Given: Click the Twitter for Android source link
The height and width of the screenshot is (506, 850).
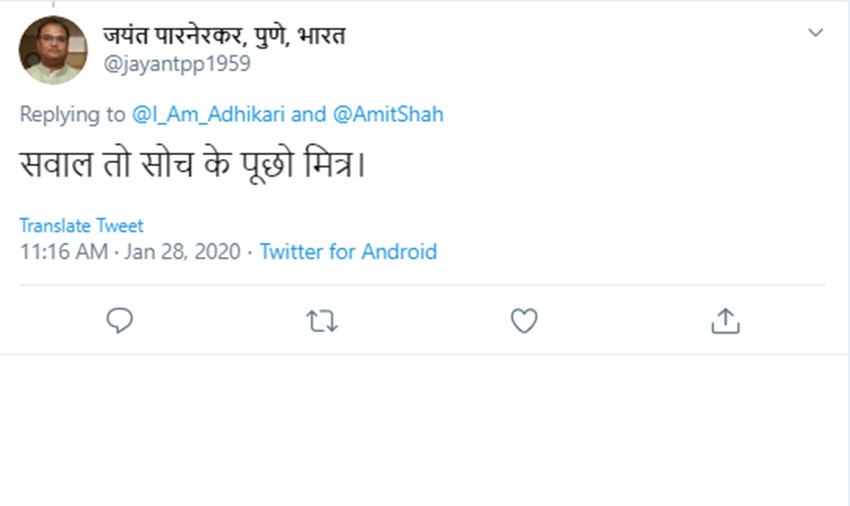Looking at the screenshot, I should (x=348, y=251).
